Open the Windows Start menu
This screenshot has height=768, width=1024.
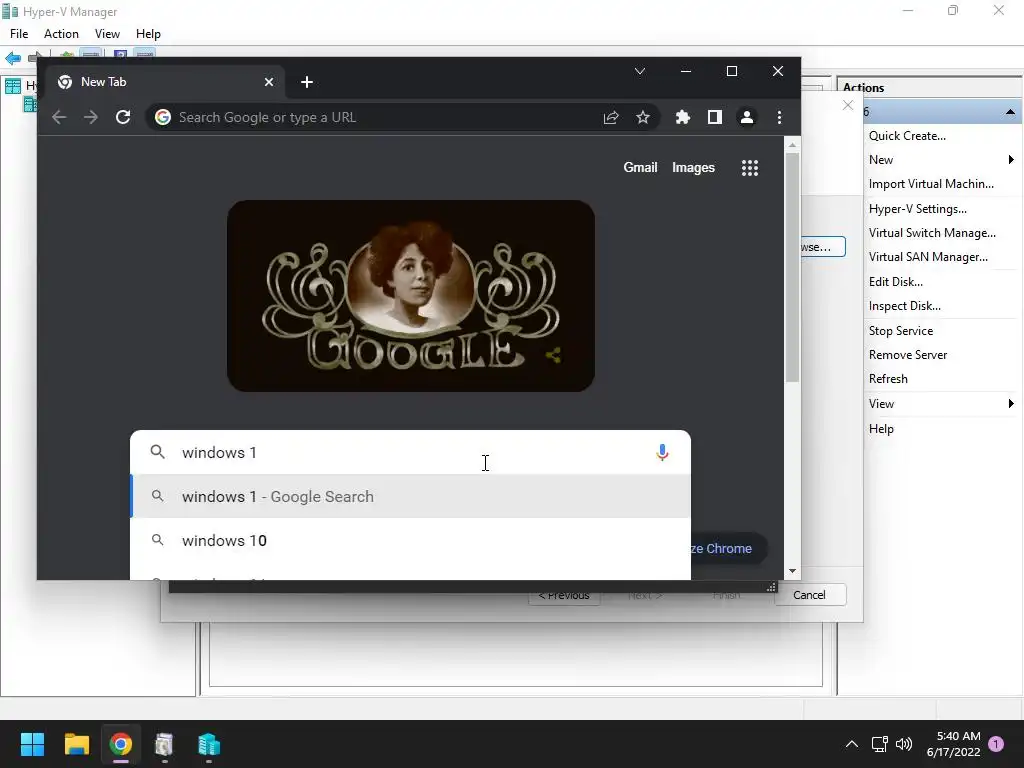32,744
